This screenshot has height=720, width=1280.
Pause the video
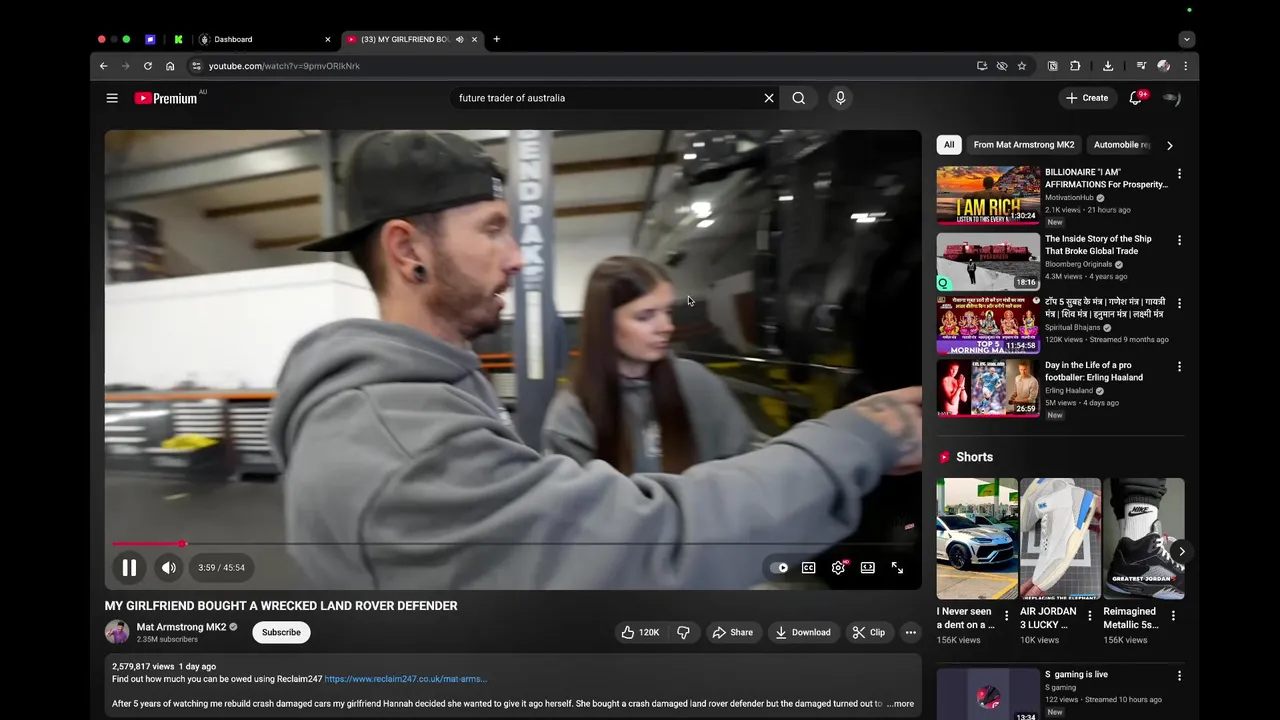129,568
